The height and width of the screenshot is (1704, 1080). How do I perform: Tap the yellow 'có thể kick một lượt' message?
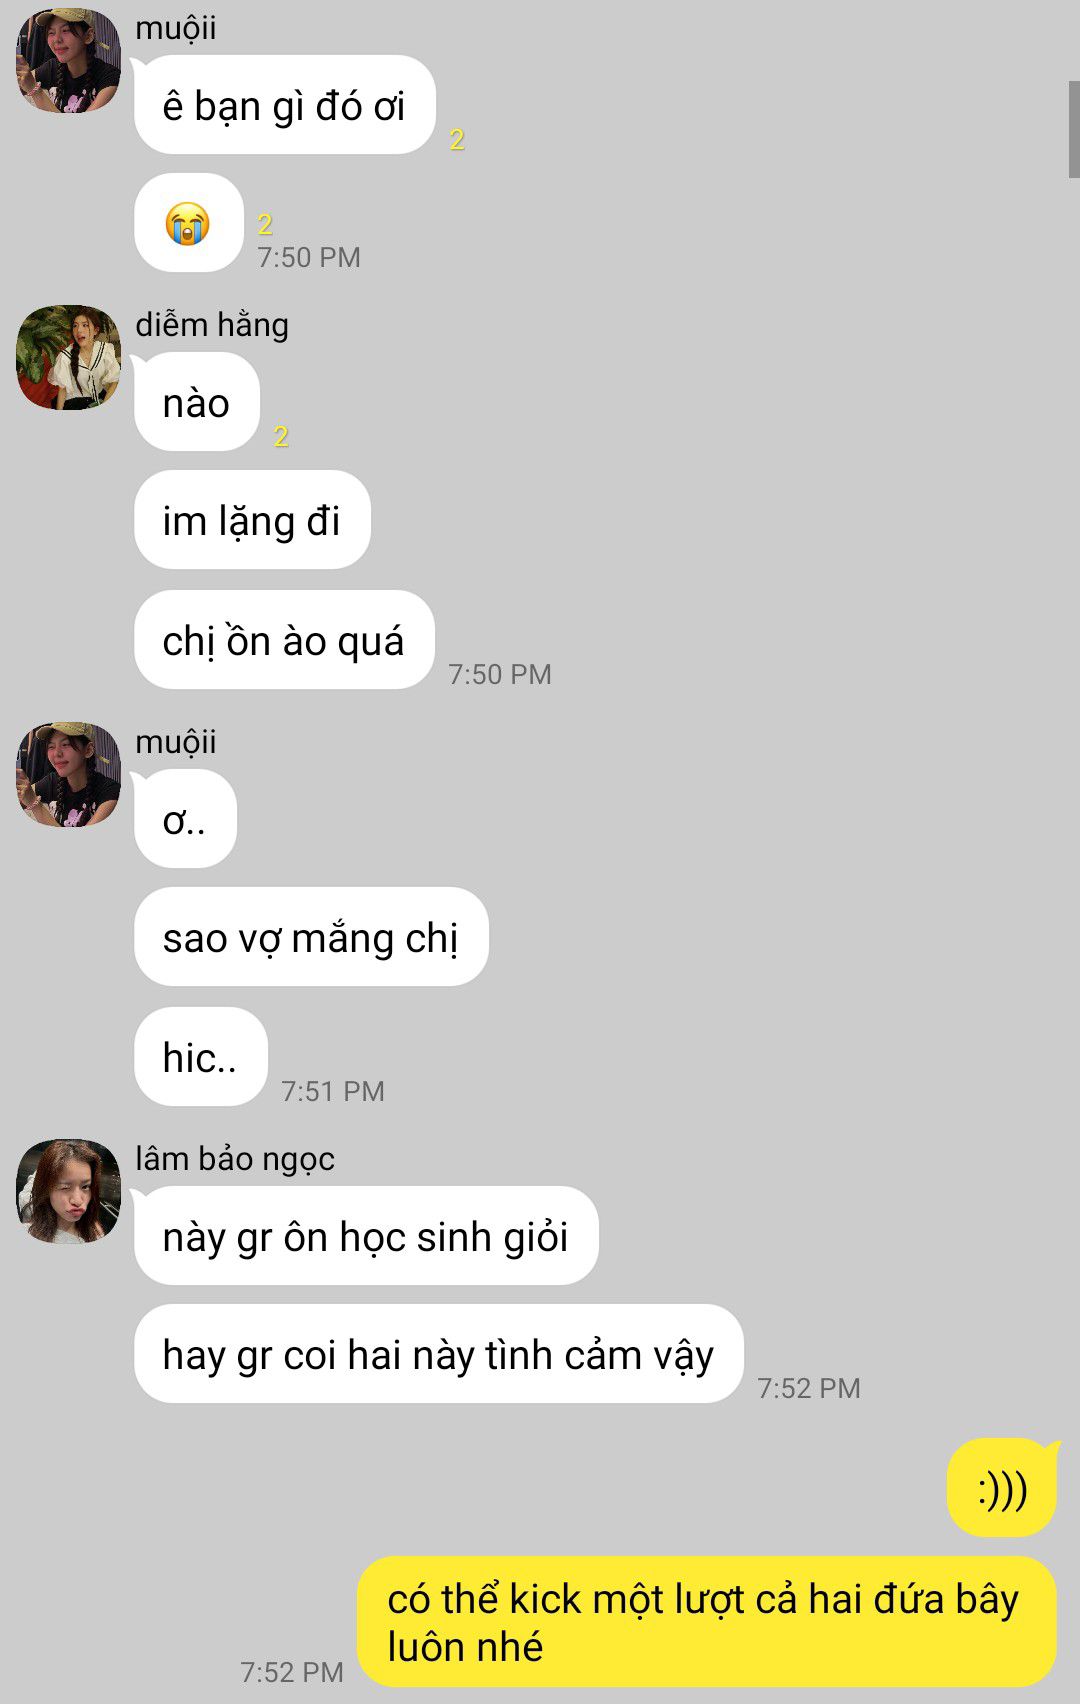(707, 1622)
